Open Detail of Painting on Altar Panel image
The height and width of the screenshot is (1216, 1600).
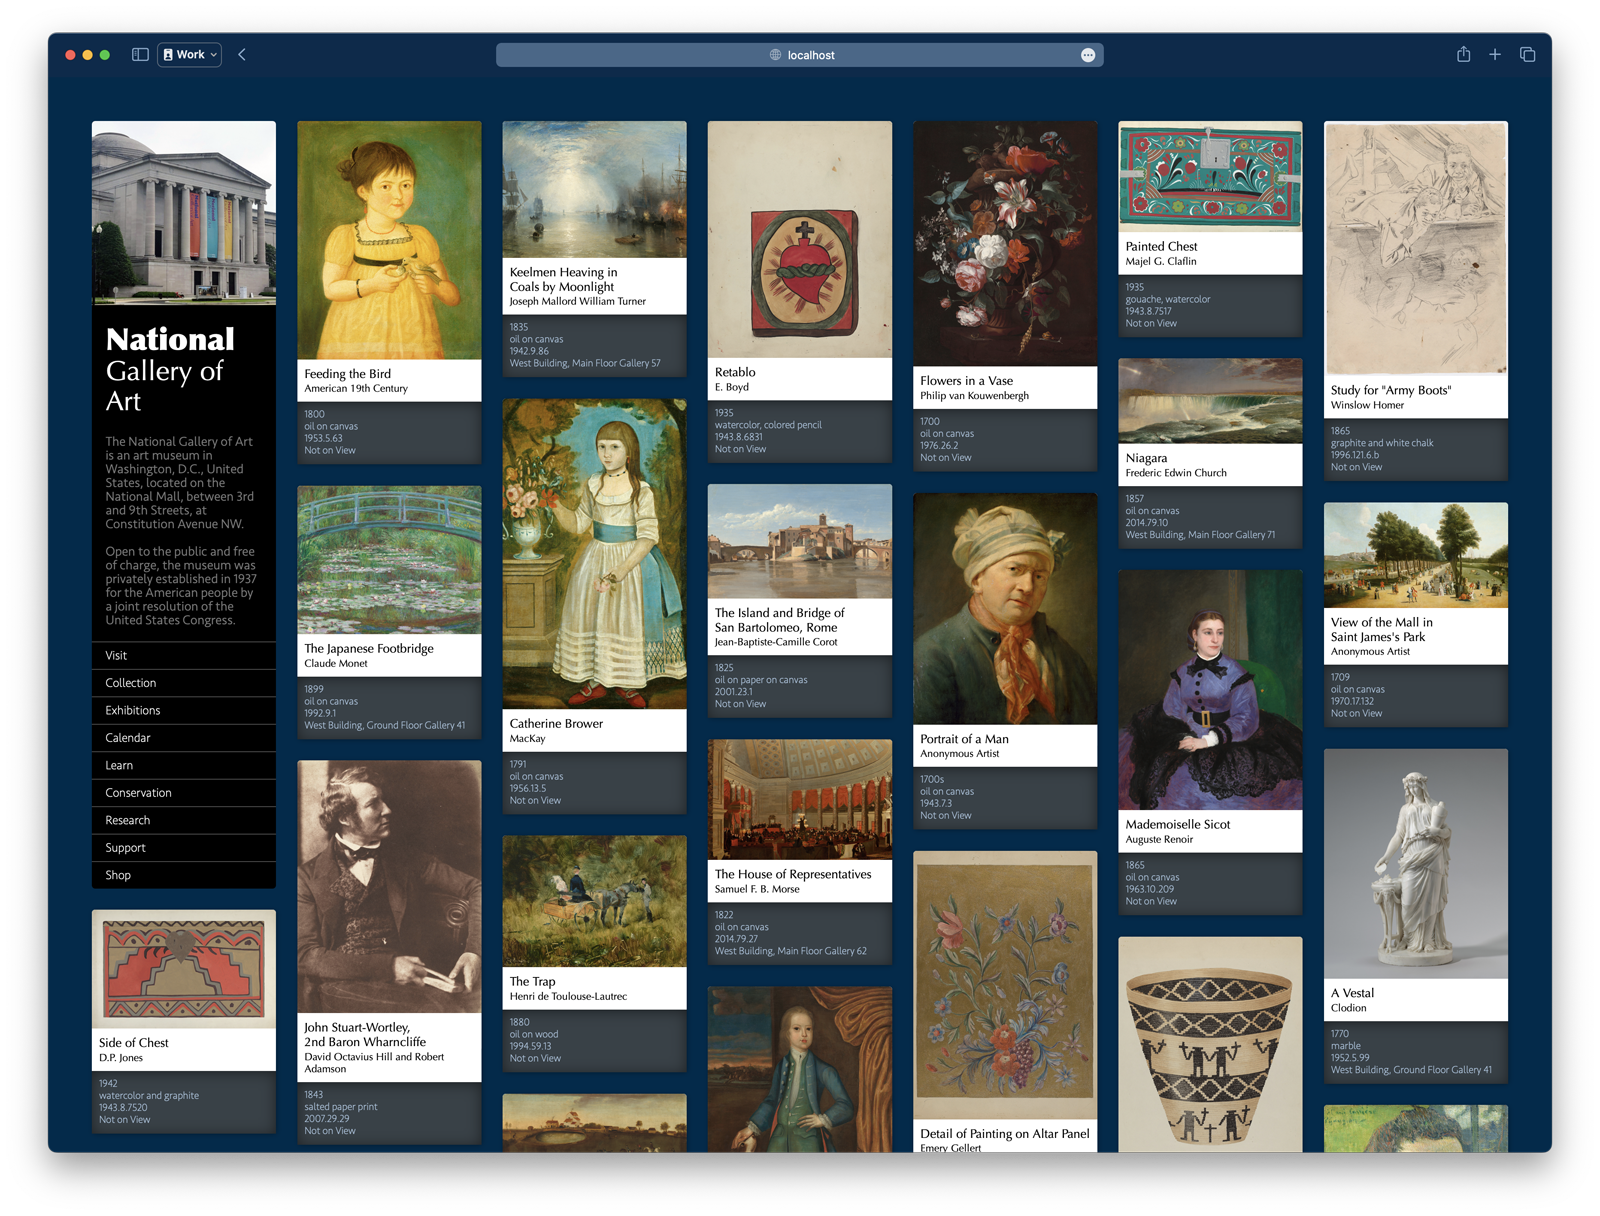[x=1005, y=985]
